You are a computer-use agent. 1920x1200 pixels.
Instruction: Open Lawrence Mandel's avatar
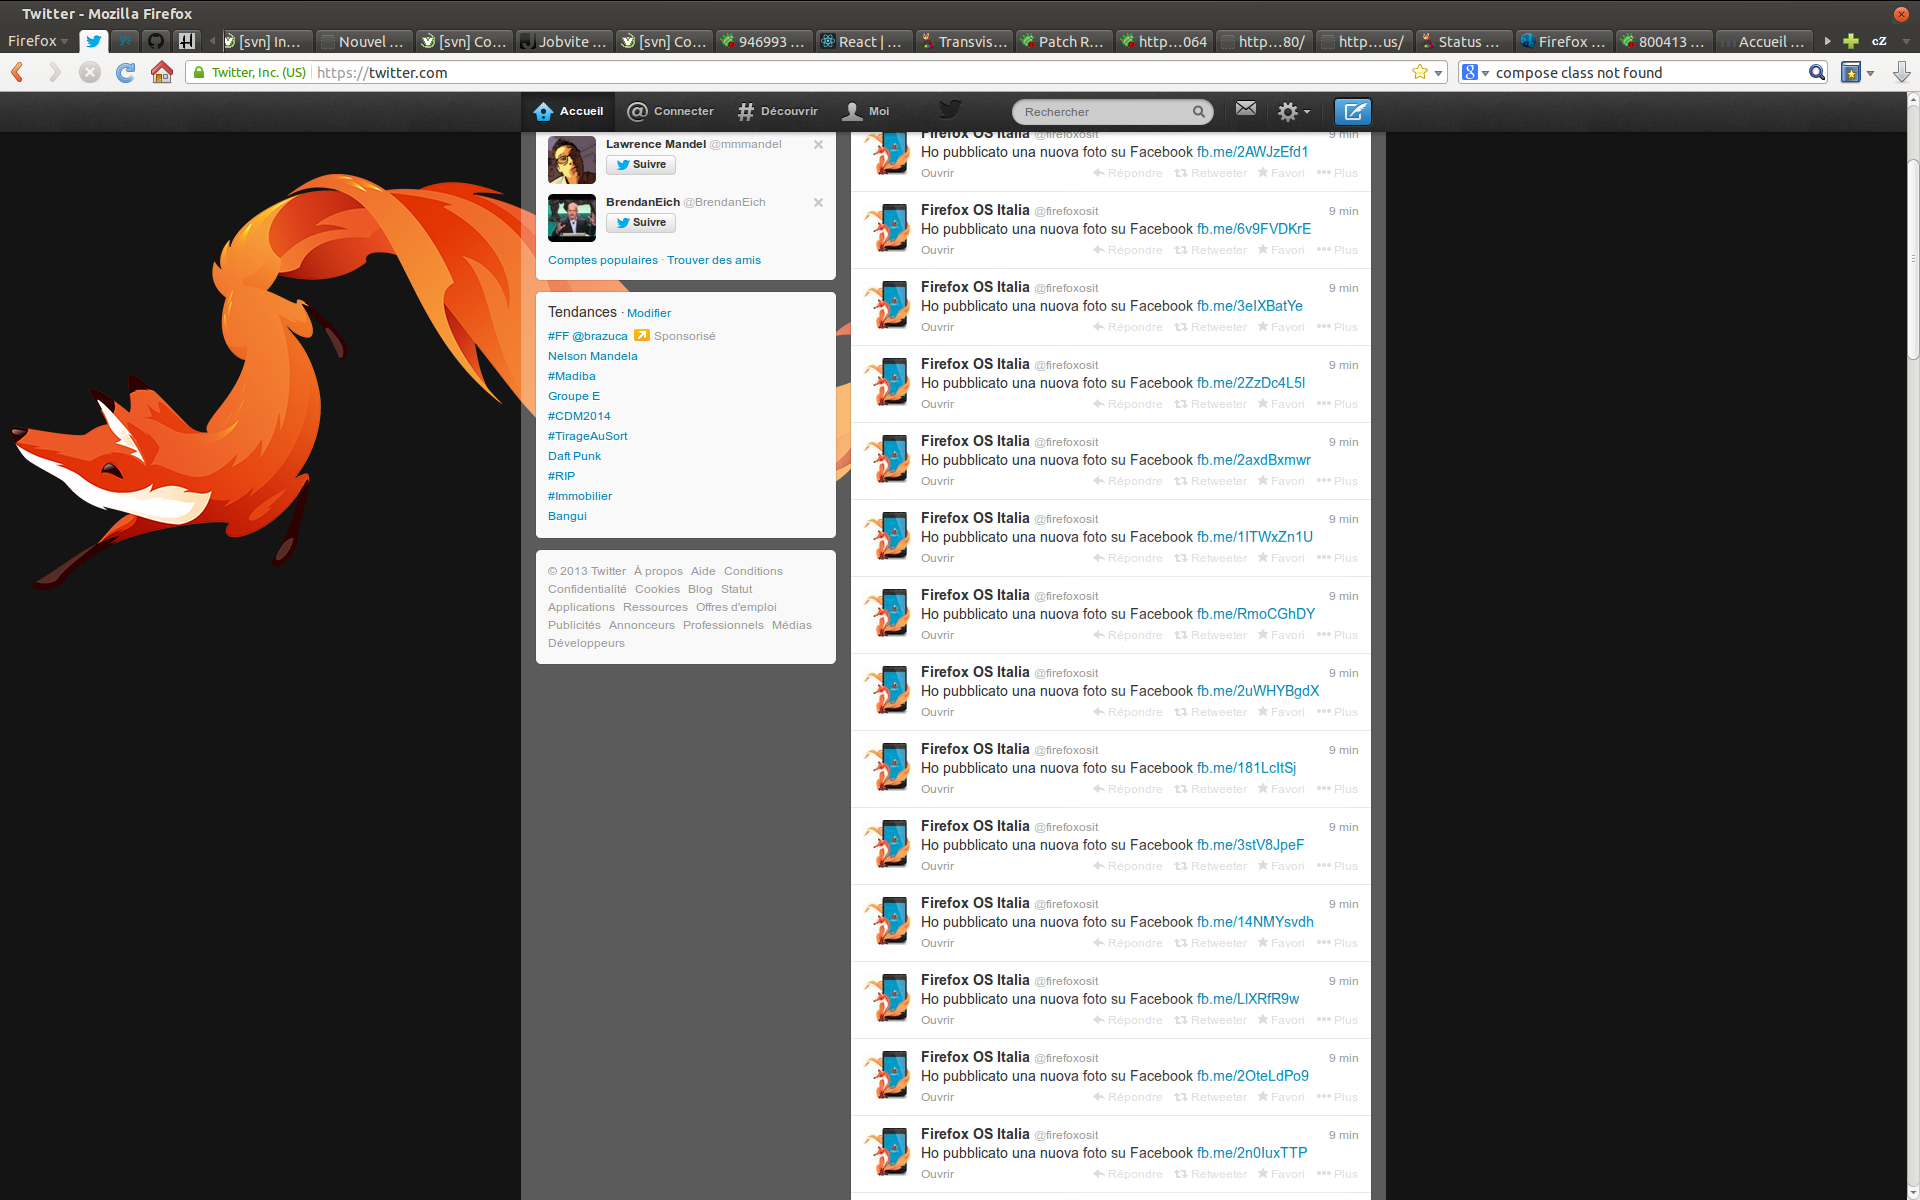click(572, 160)
